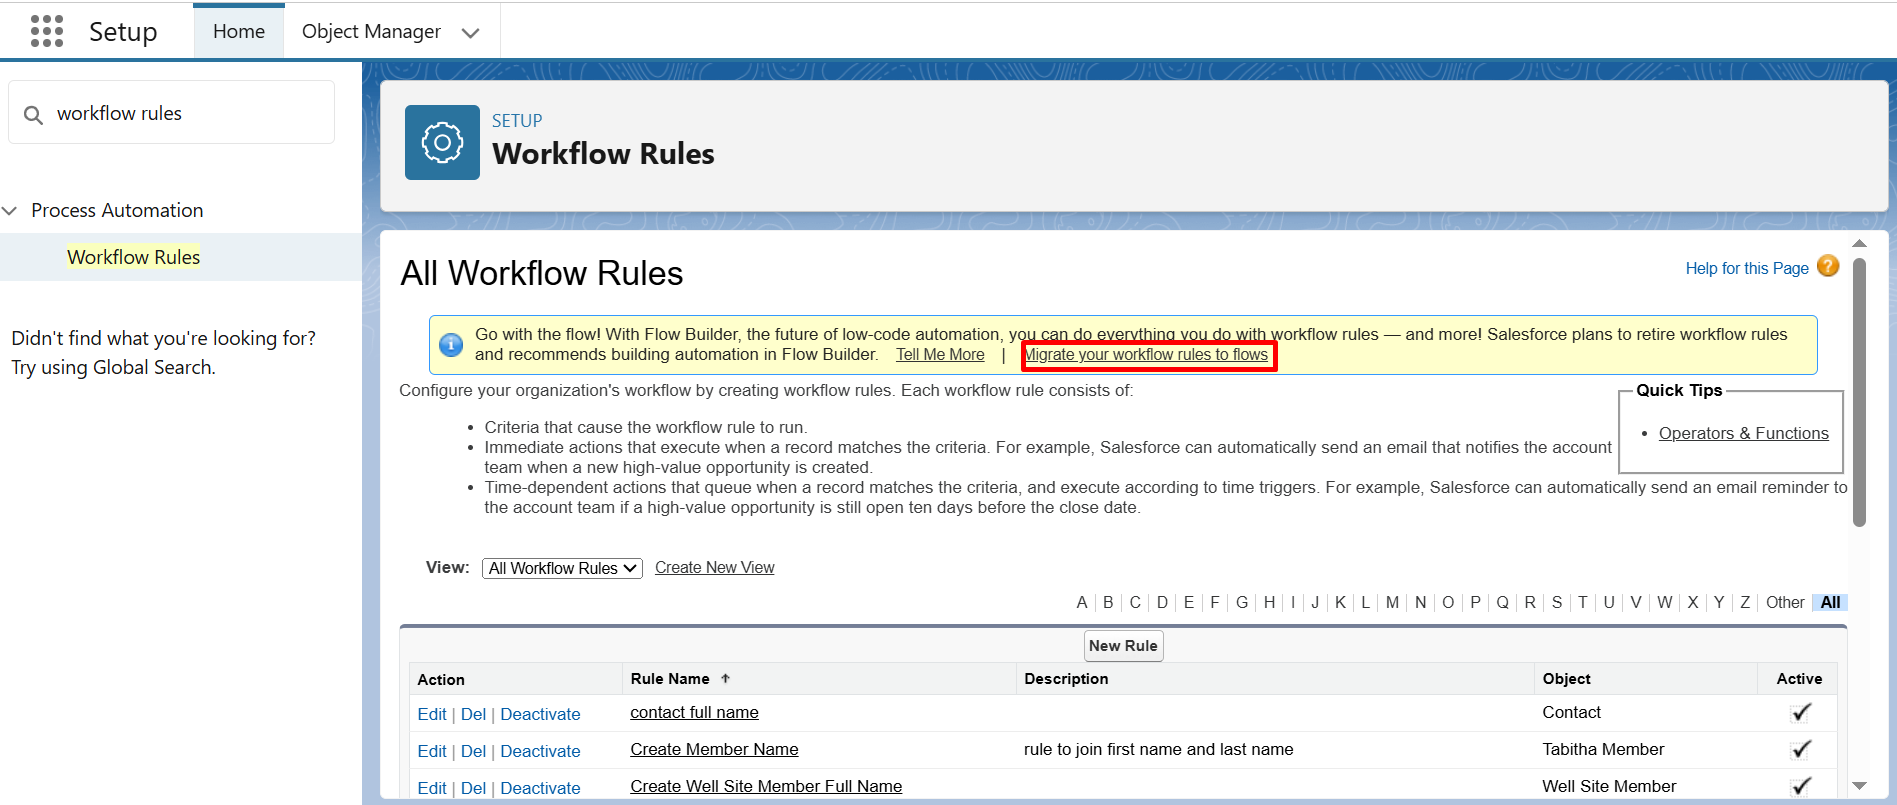Click the Object column header
The image size is (1897, 805).
point(1566,679)
